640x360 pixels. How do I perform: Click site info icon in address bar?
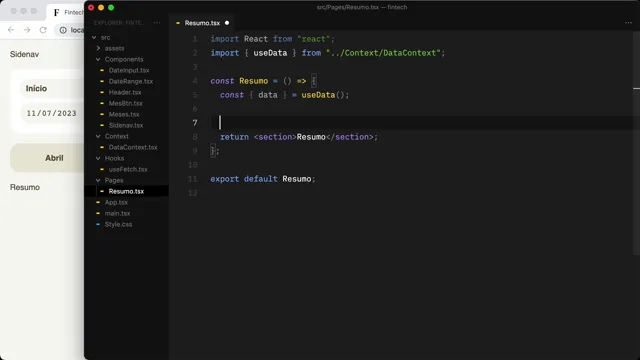click(x=63, y=30)
